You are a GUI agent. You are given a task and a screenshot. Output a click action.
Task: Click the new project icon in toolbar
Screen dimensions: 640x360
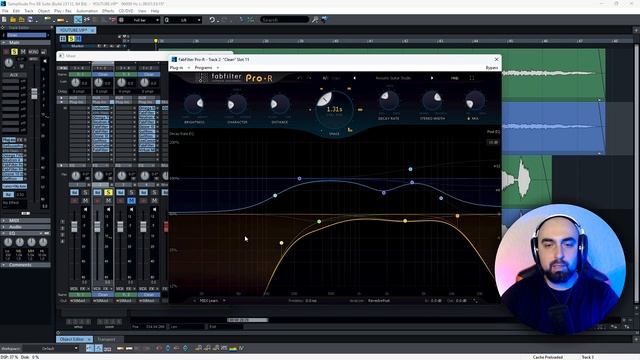pos(4,20)
